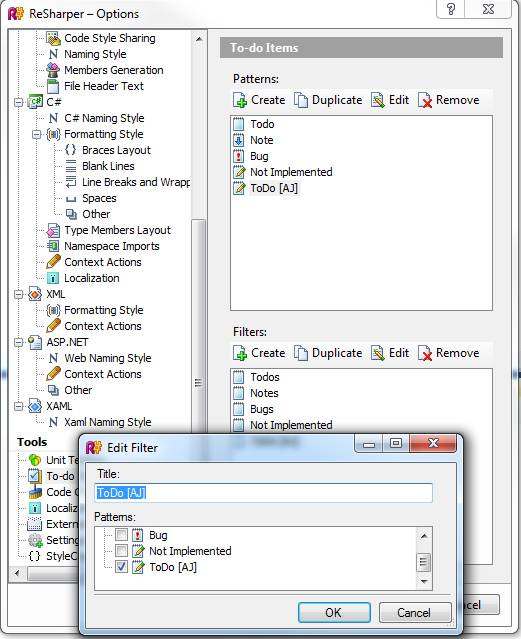521x639 pixels.
Task: Click scroll down arrow in dialog Patterns list
Action: point(424,582)
